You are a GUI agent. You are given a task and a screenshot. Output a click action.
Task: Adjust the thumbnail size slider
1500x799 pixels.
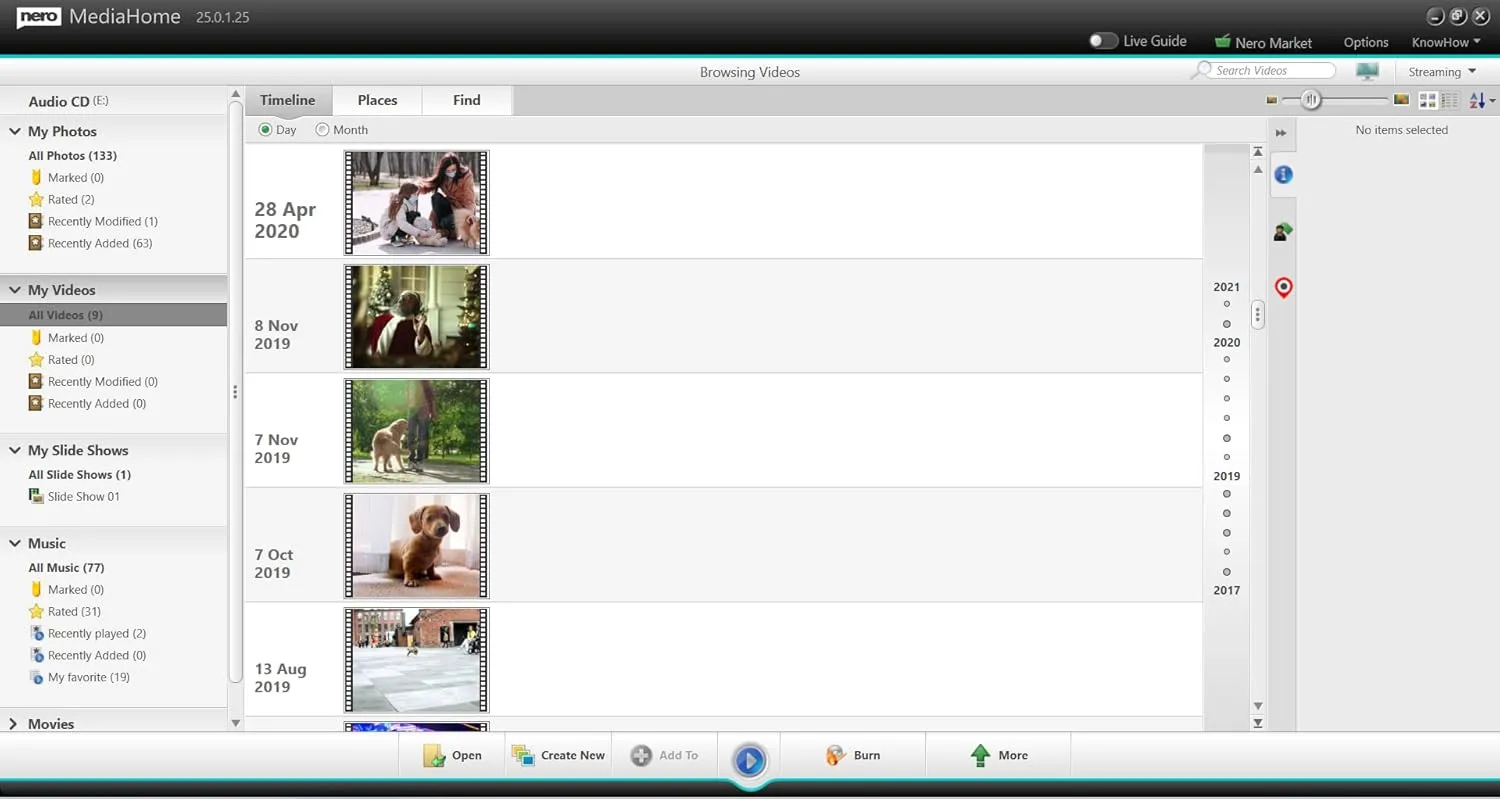coord(1311,100)
